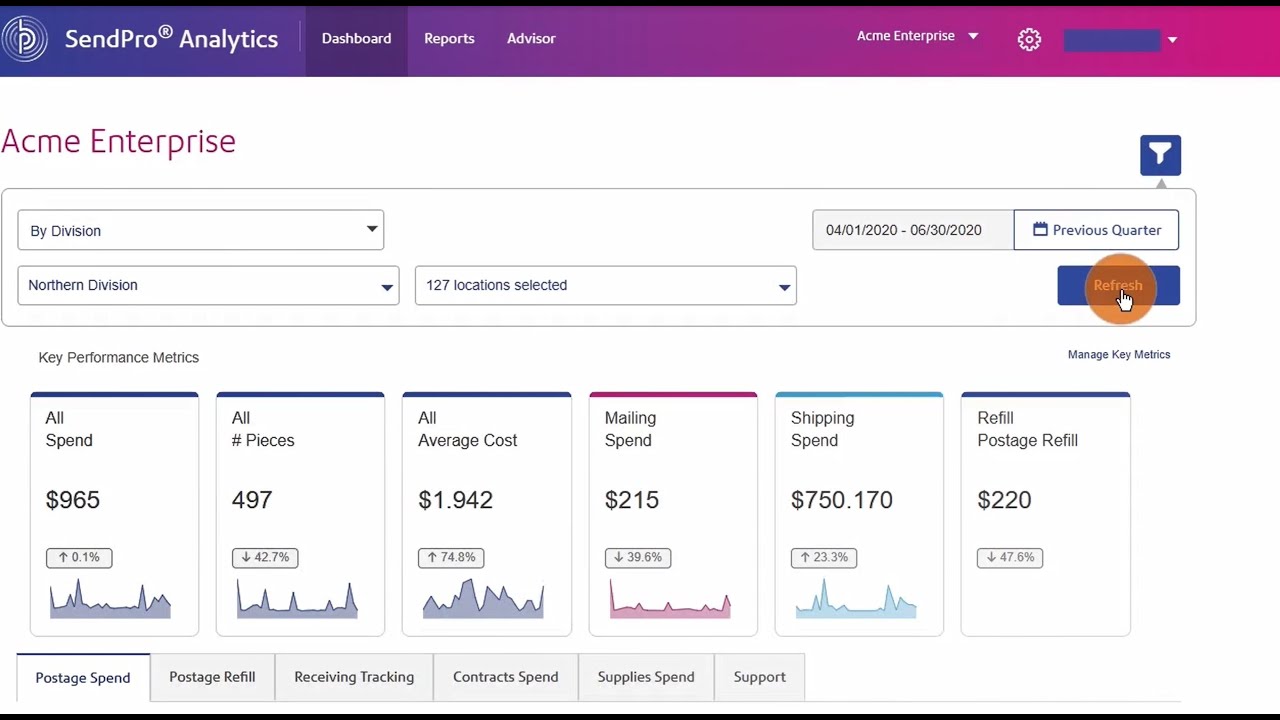Open the Average Cost sparkline chart
This screenshot has height=720, width=1280.
tap(483, 598)
